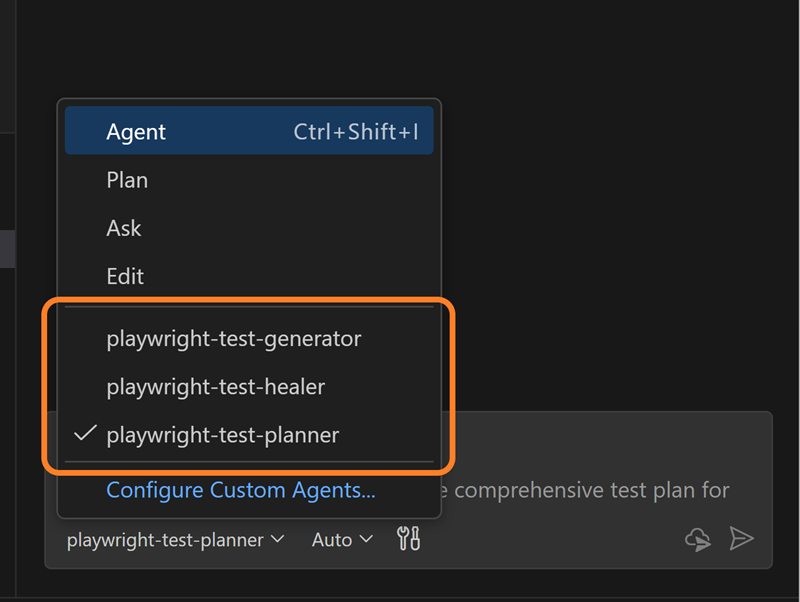Open the Configure Tools wrench icon
800x602 pixels.
tap(408, 540)
